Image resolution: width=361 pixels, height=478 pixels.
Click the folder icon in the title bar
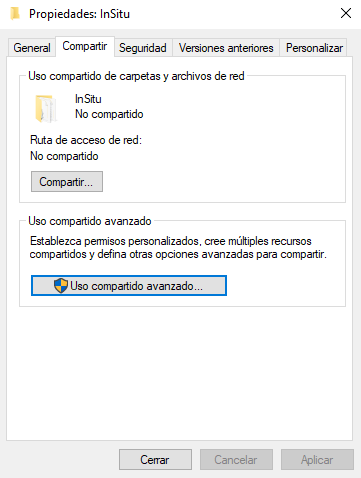pyautogui.click(x=15, y=14)
